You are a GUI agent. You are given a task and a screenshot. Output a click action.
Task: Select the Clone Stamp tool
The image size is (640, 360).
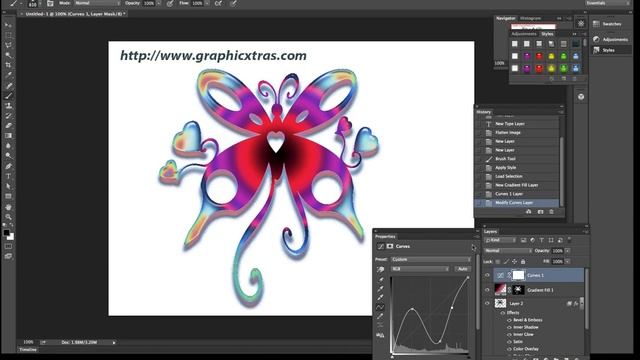[8, 106]
